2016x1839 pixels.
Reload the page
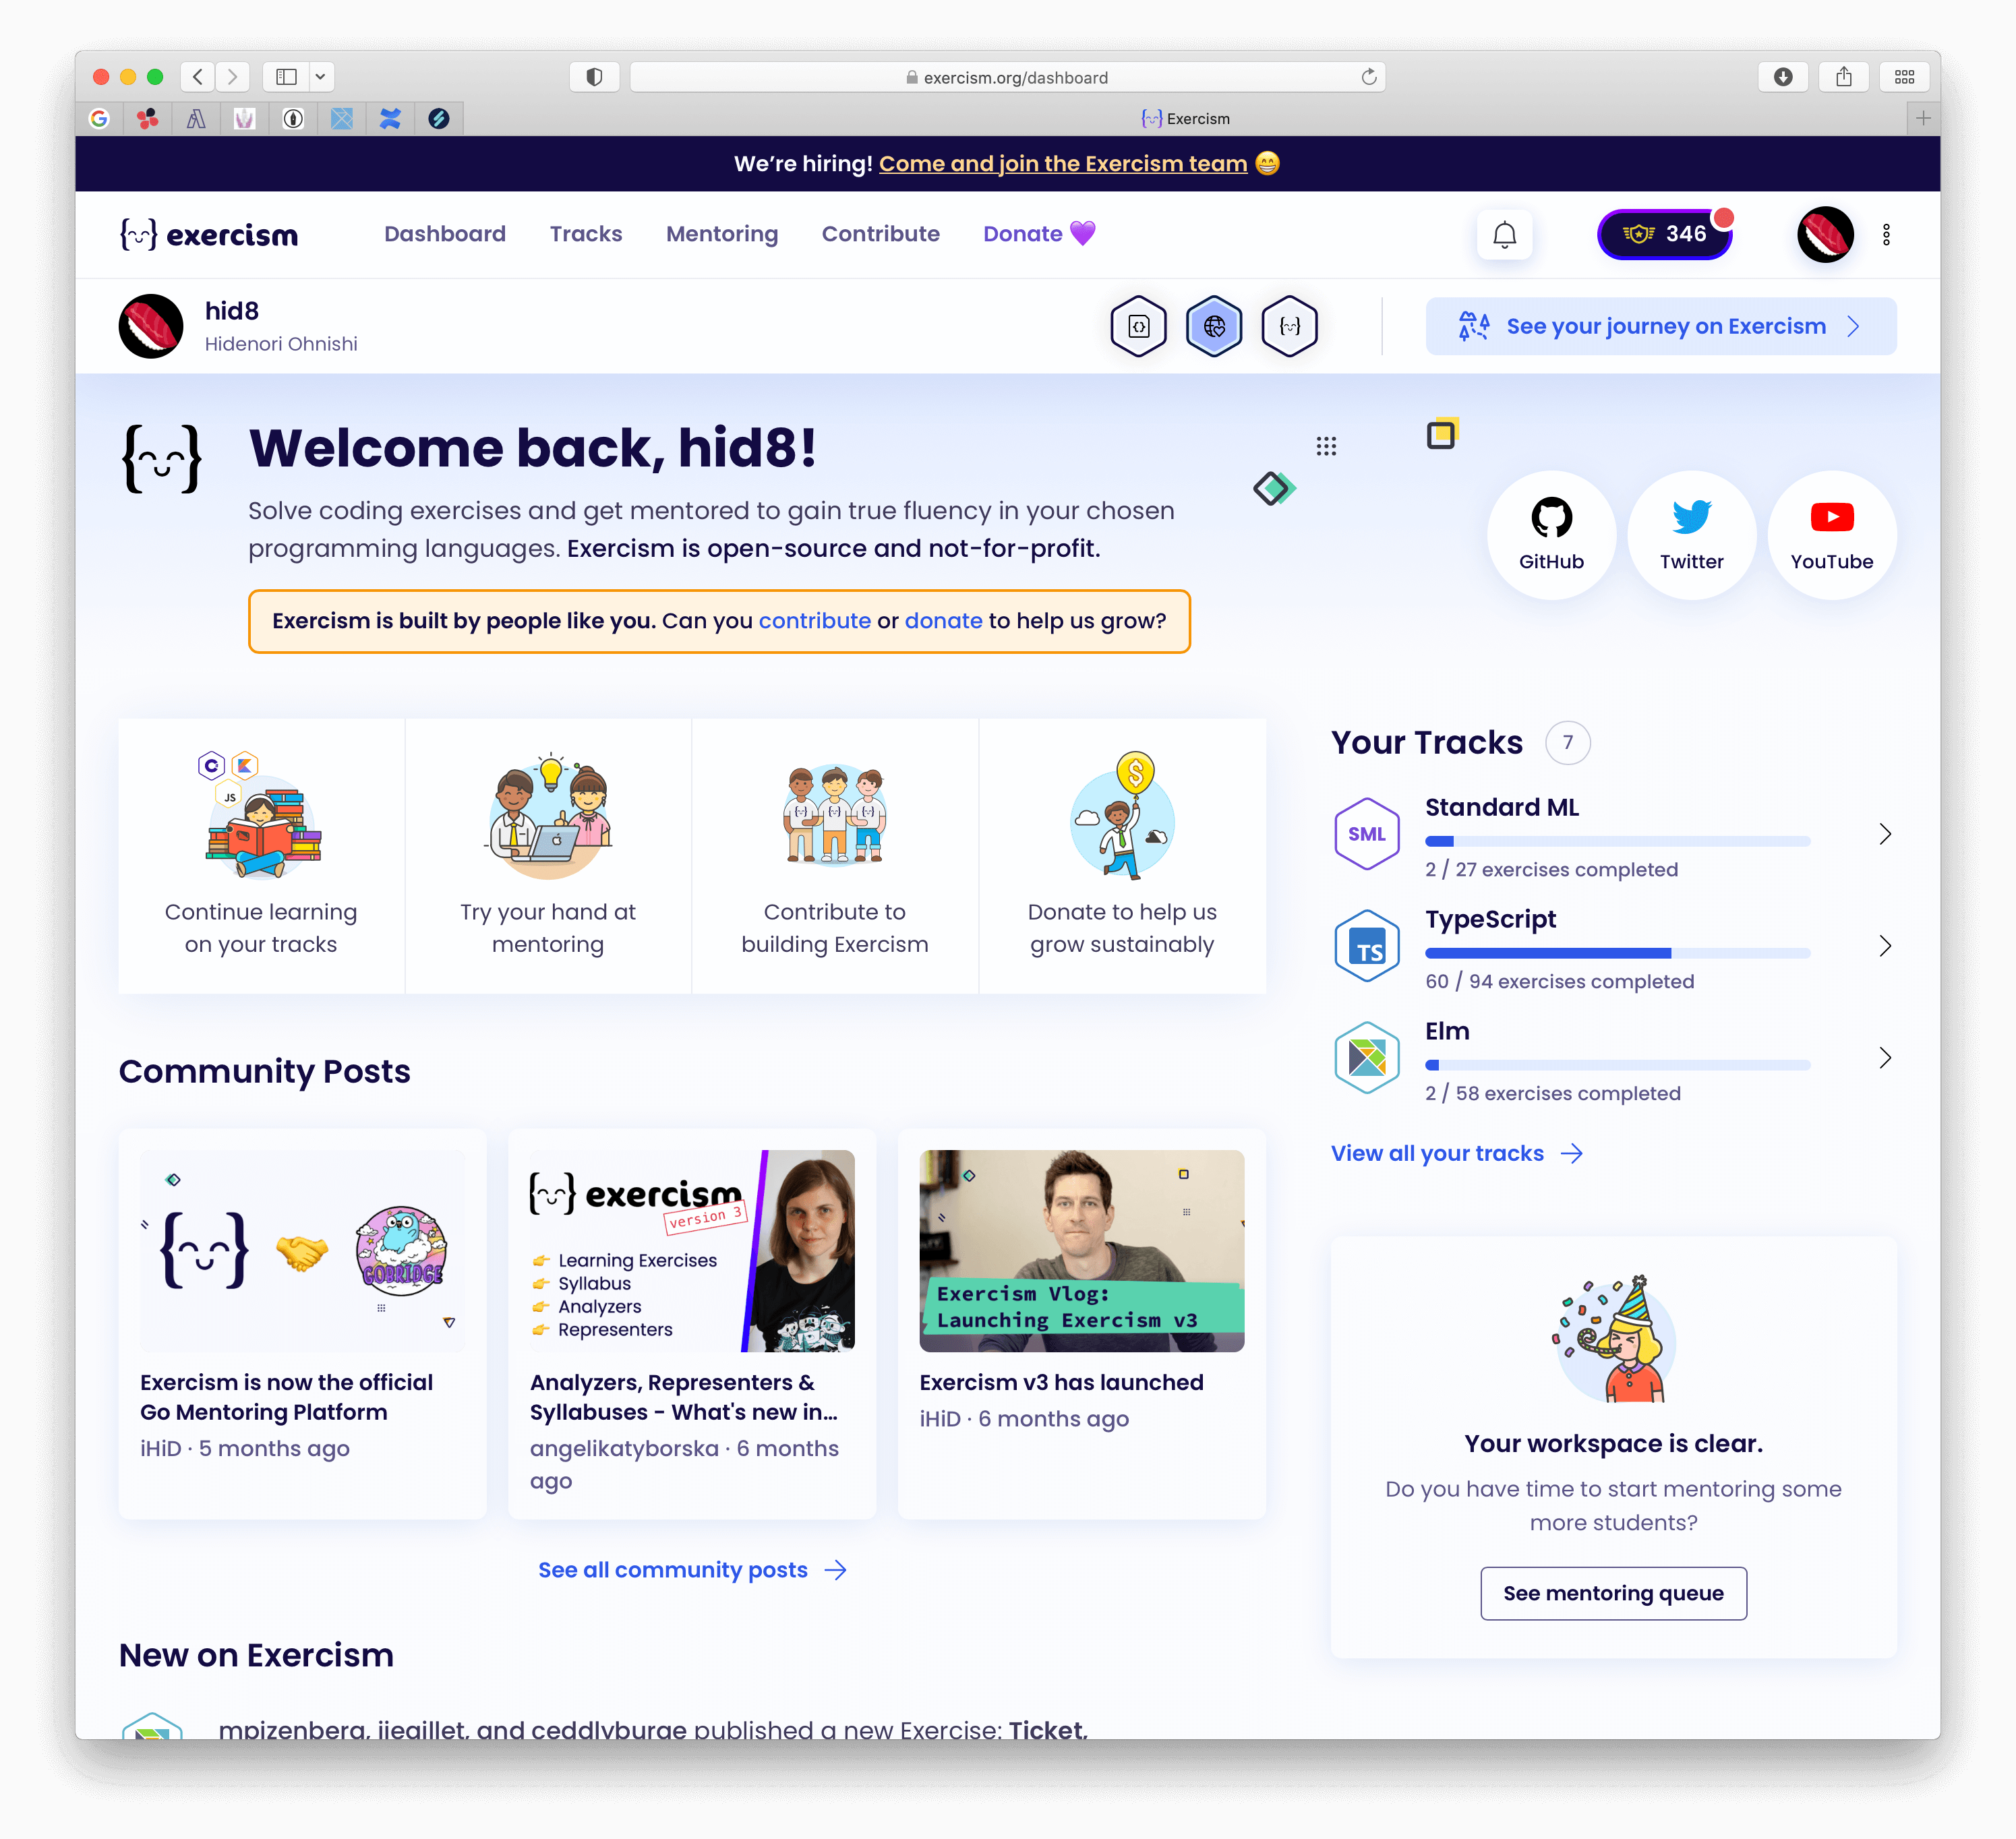pyautogui.click(x=1368, y=77)
